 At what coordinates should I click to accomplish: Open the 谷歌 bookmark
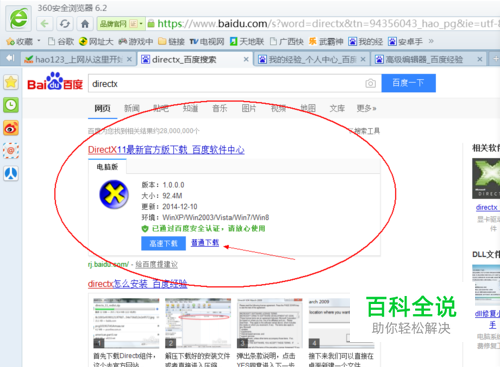click(x=61, y=41)
